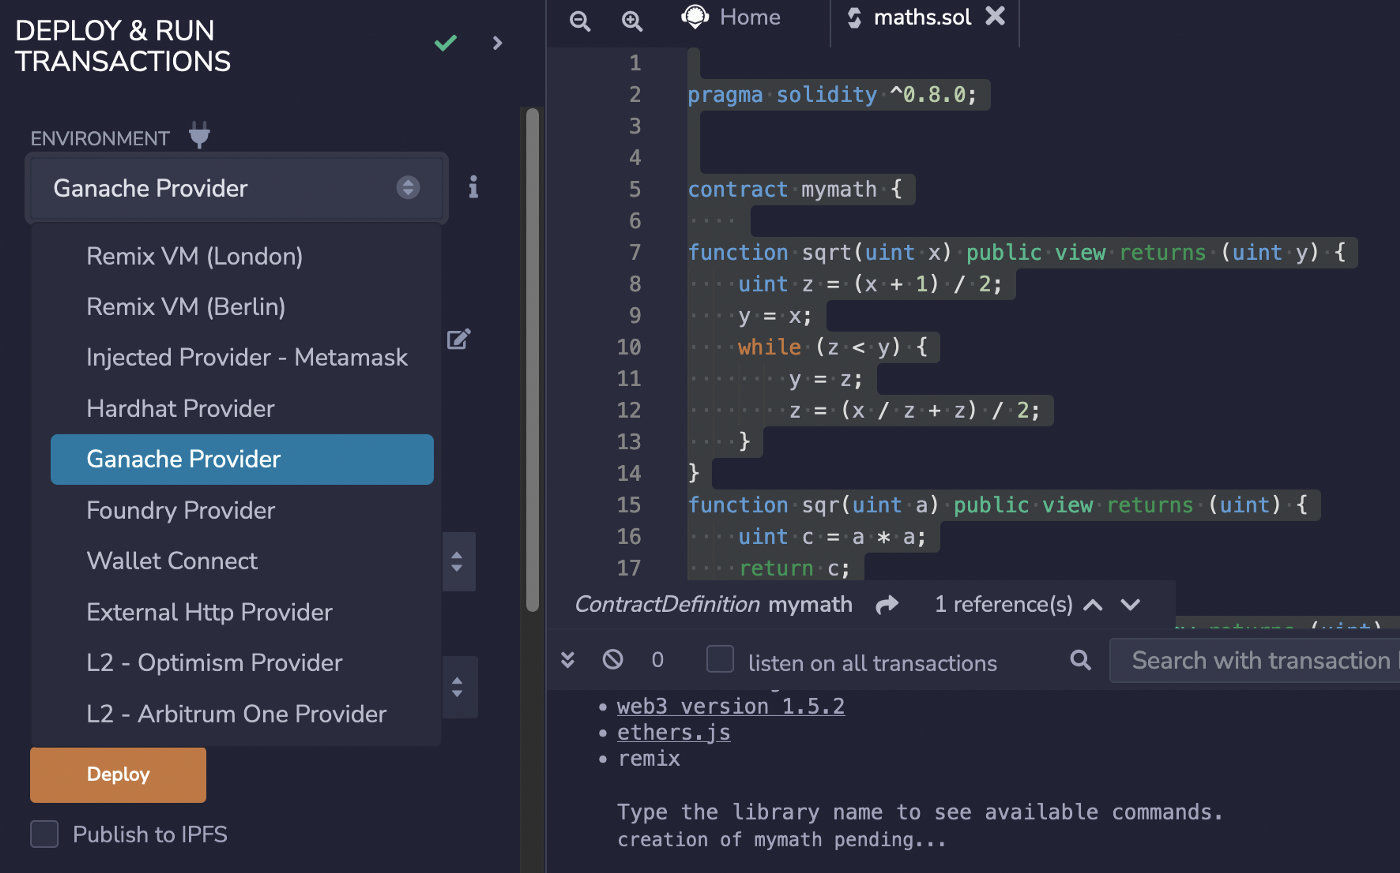Select External Http Provider option
The height and width of the screenshot is (873, 1400).
coord(209,612)
